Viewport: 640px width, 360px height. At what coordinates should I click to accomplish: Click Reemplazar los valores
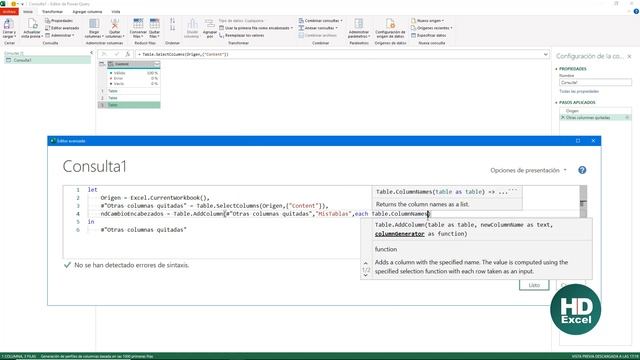click(242, 36)
